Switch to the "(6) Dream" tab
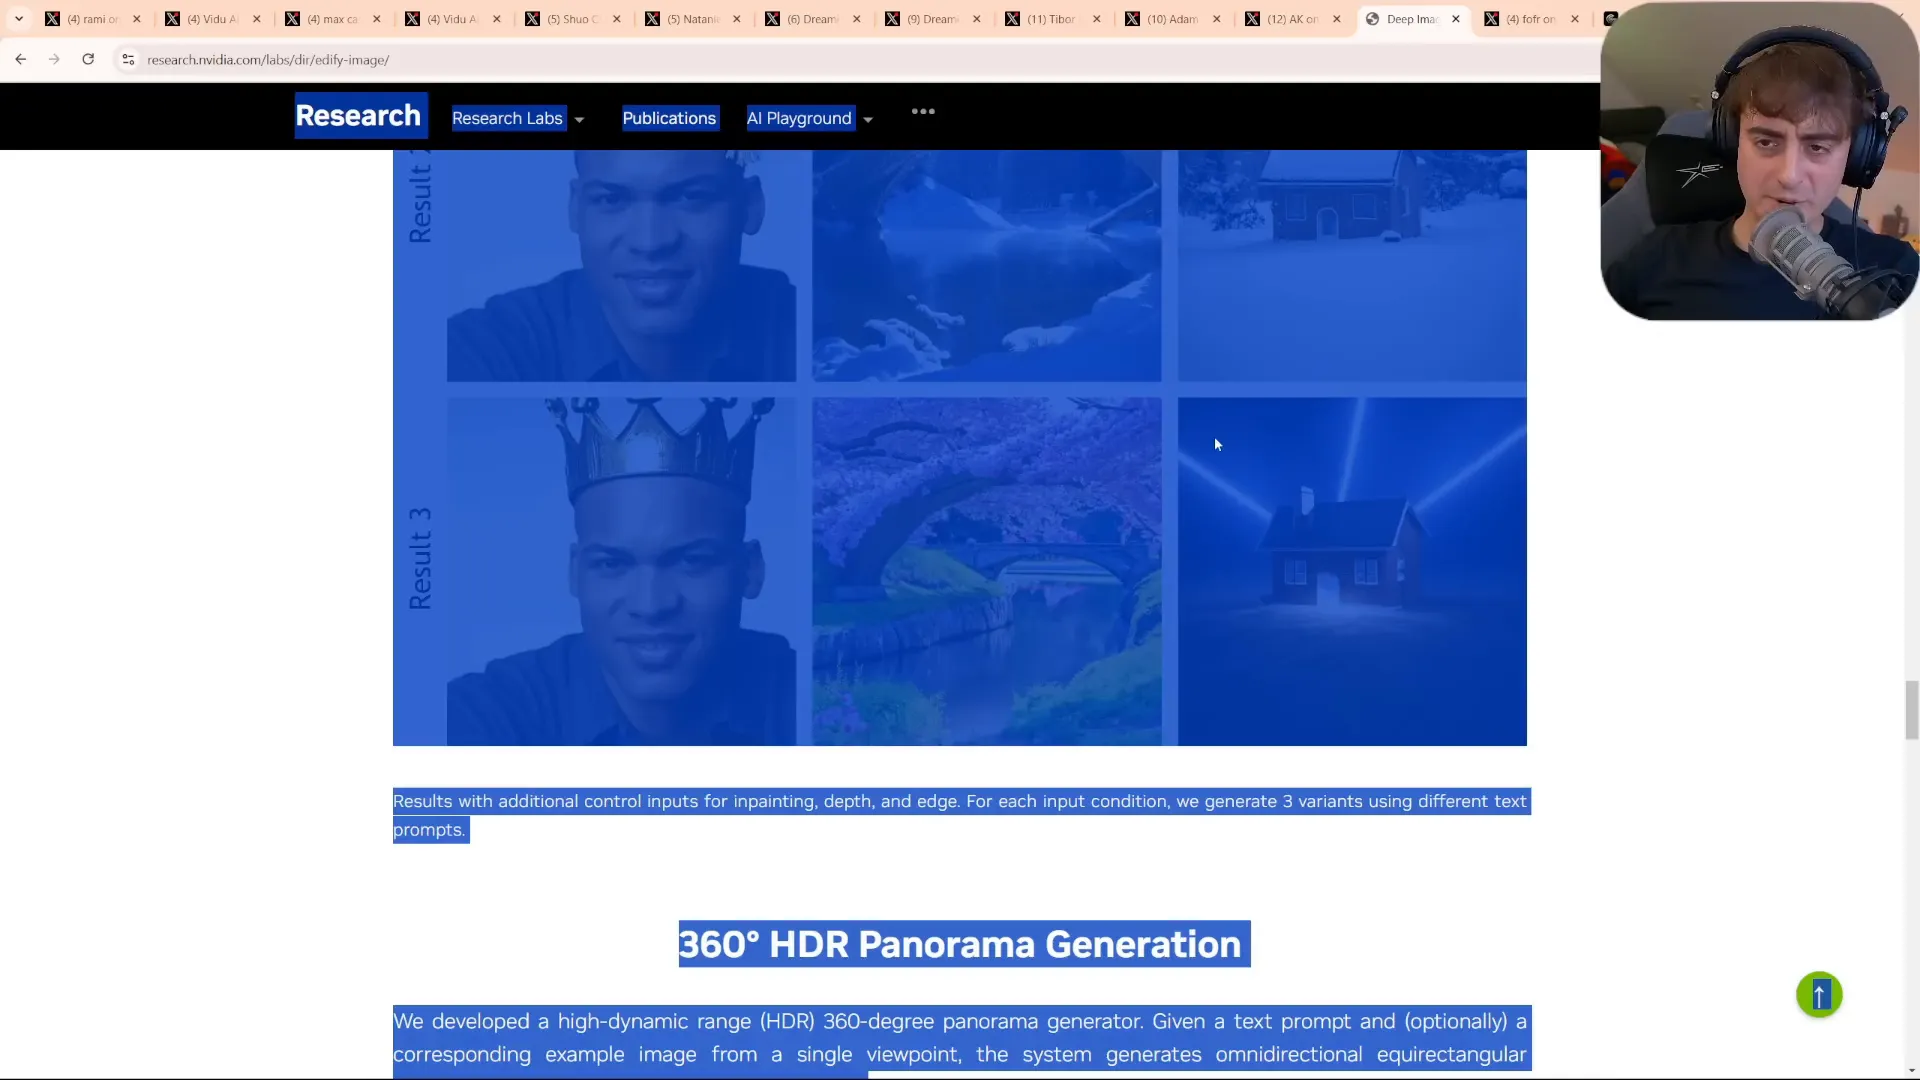 pyautogui.click(x=812, y=19)
